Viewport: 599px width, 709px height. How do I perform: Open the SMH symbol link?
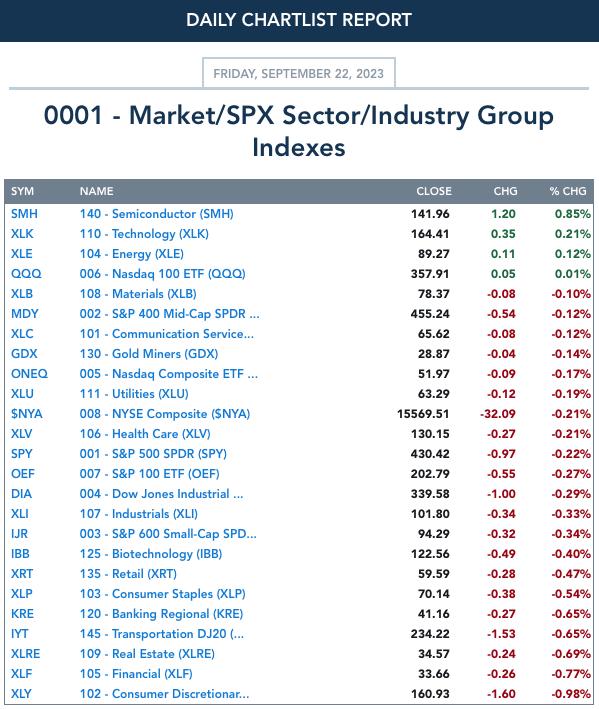24,214
